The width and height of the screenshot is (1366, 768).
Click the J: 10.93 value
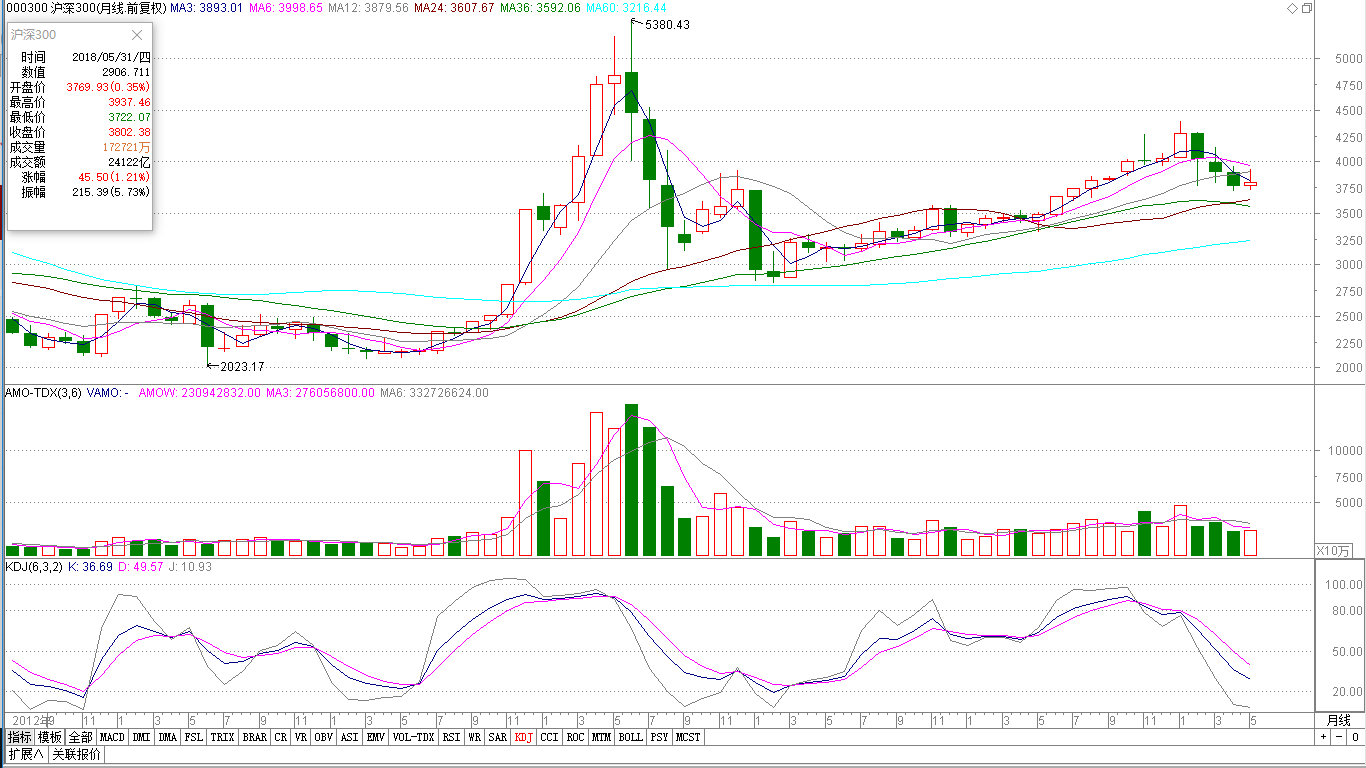[x=188, y=567]
